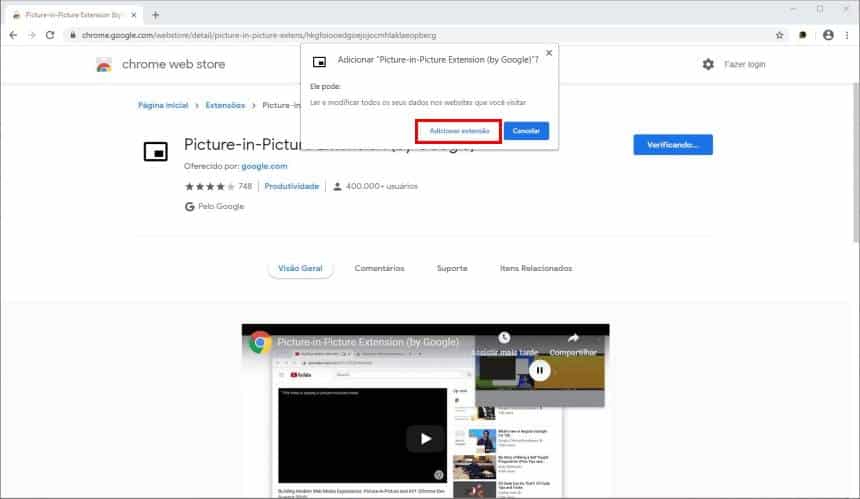Click the star rating next to 748
This screenshot has height=499, width=860.
pyautogui.click(x=210, y=186)
